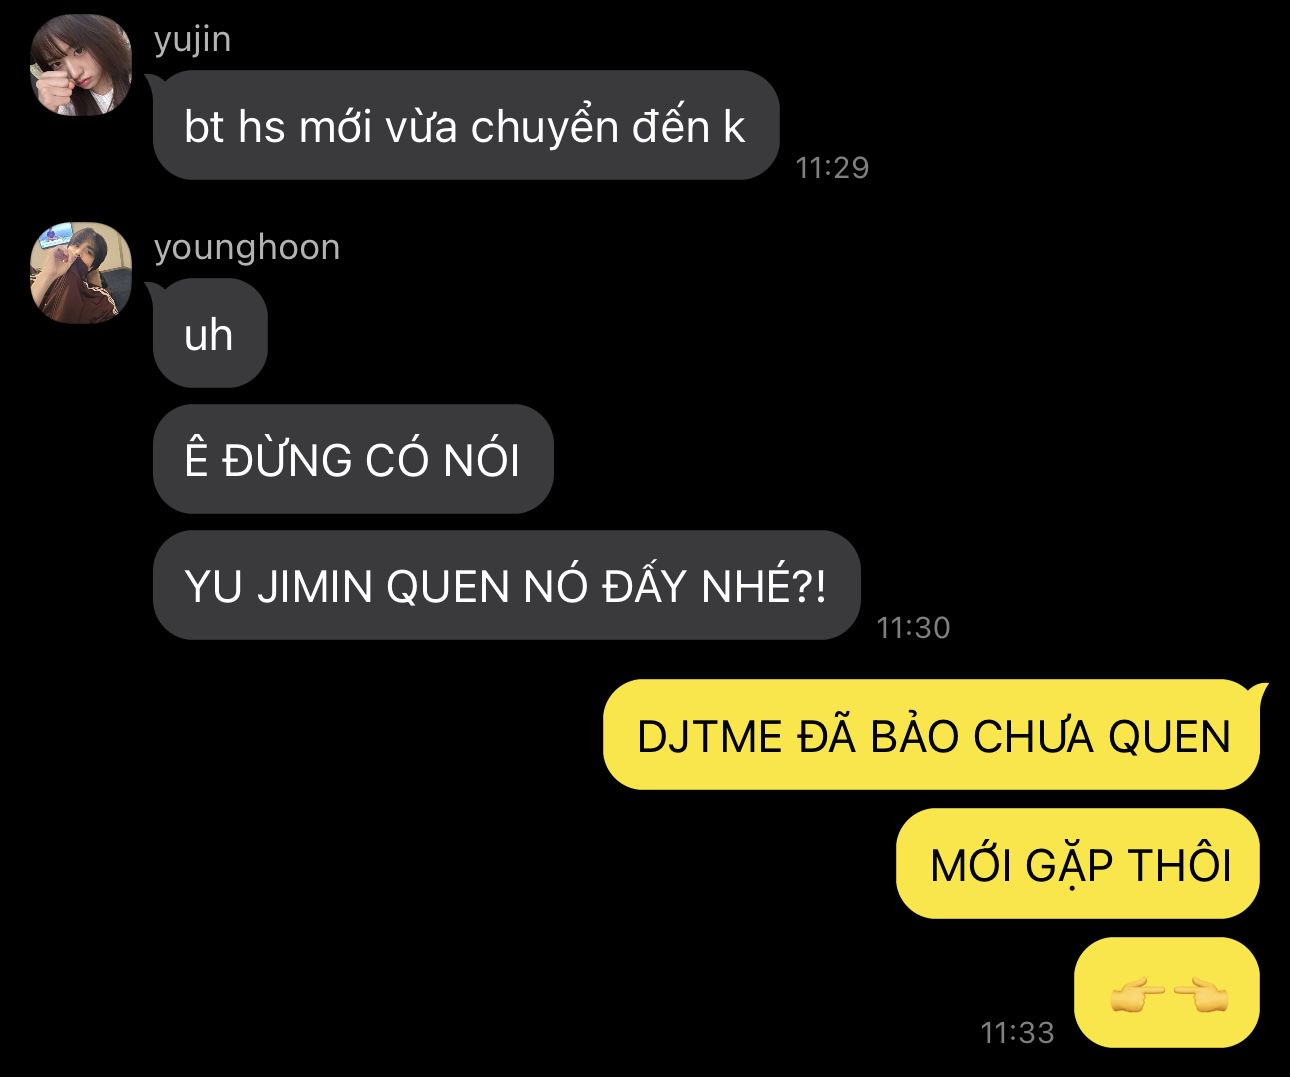This screenshot has width=1290, height=1077.
Task: Tap the 11:29 timestamp
Action: click(x=832, y=167)
